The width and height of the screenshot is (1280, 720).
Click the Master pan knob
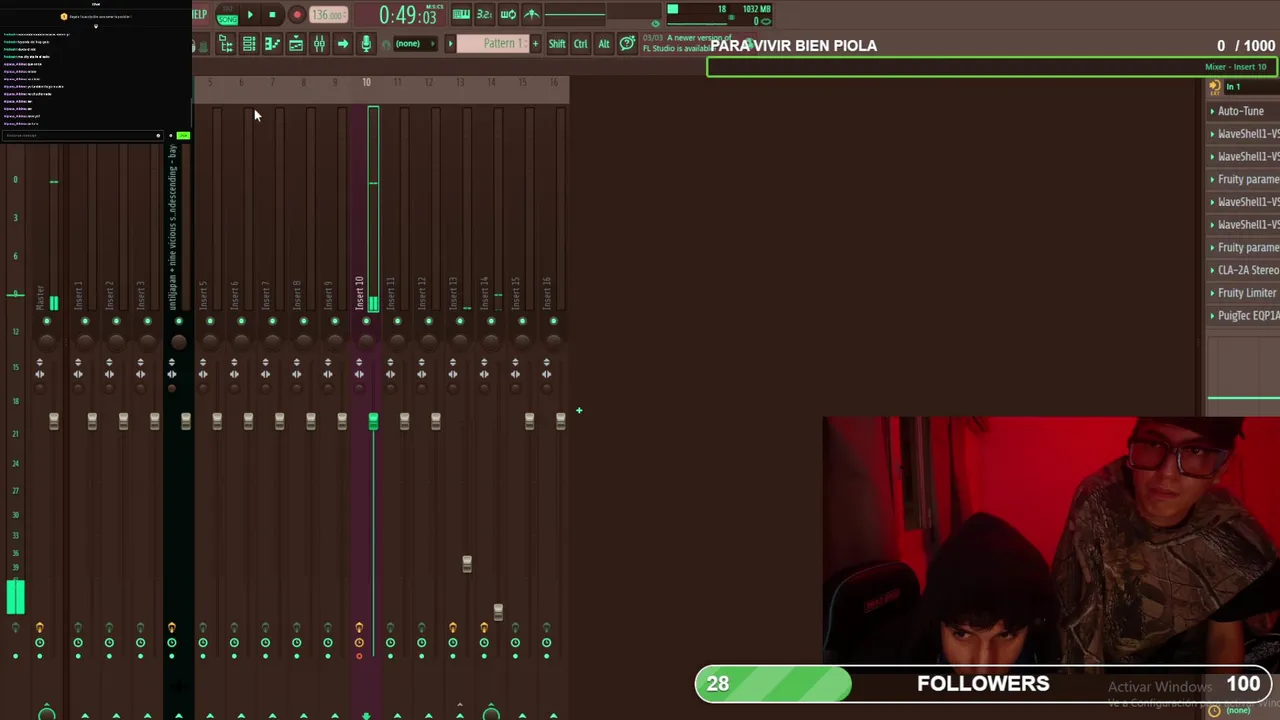point(47,342)
